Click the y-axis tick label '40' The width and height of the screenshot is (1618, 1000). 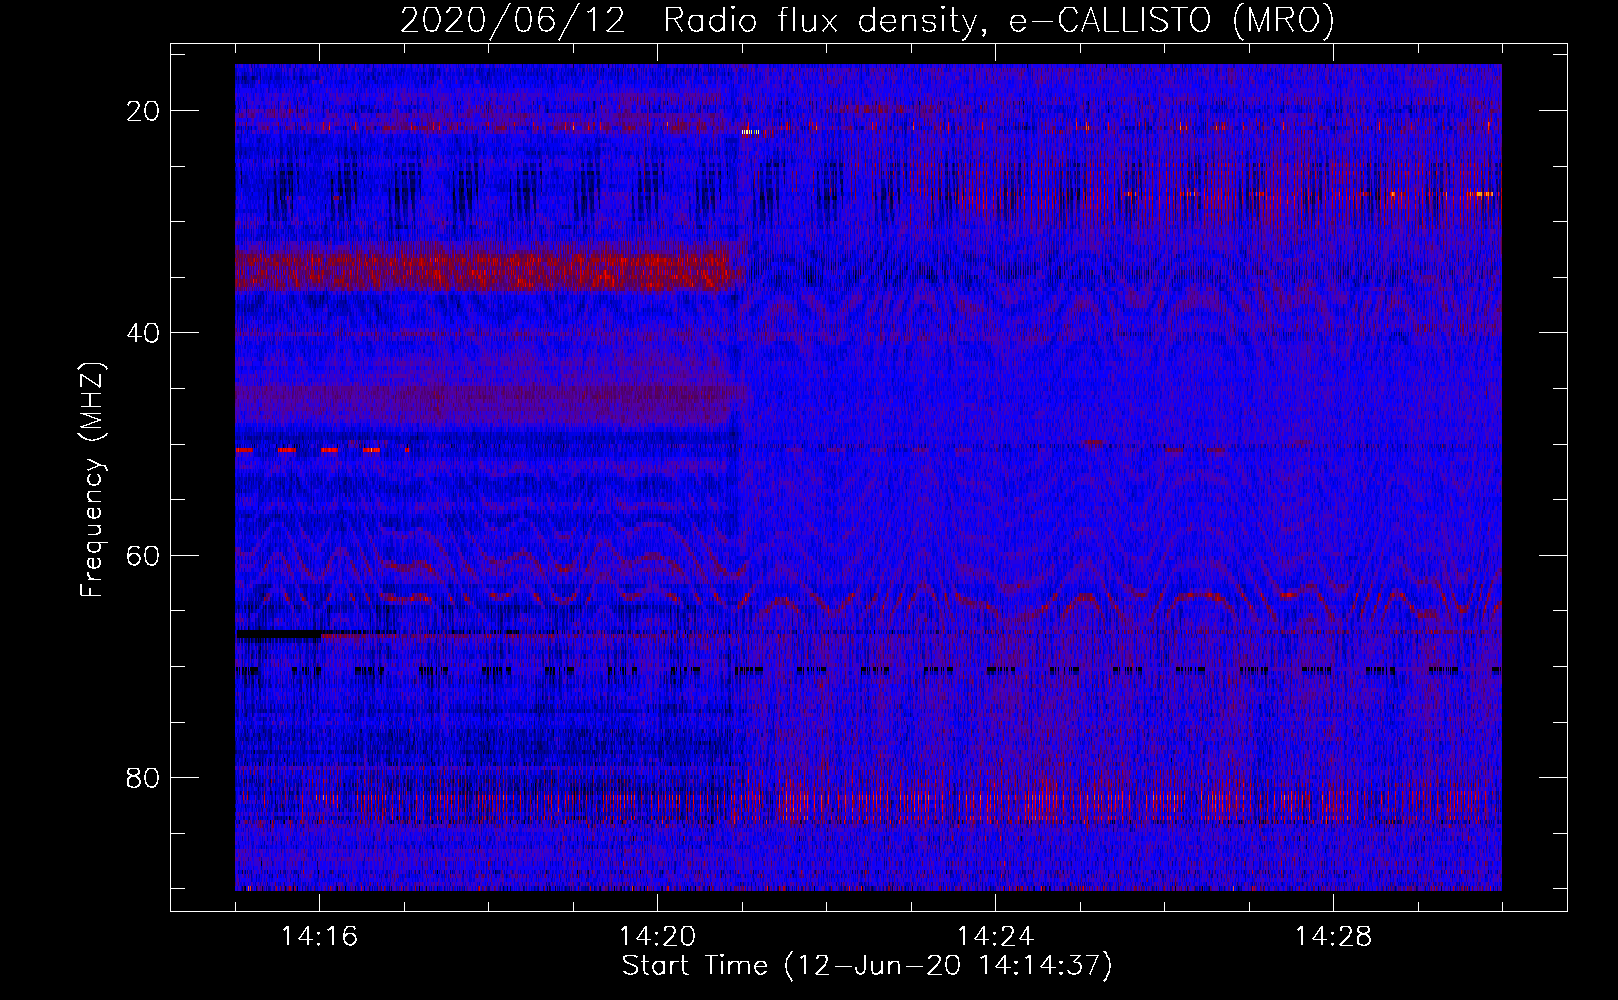[x=144, y=333]
